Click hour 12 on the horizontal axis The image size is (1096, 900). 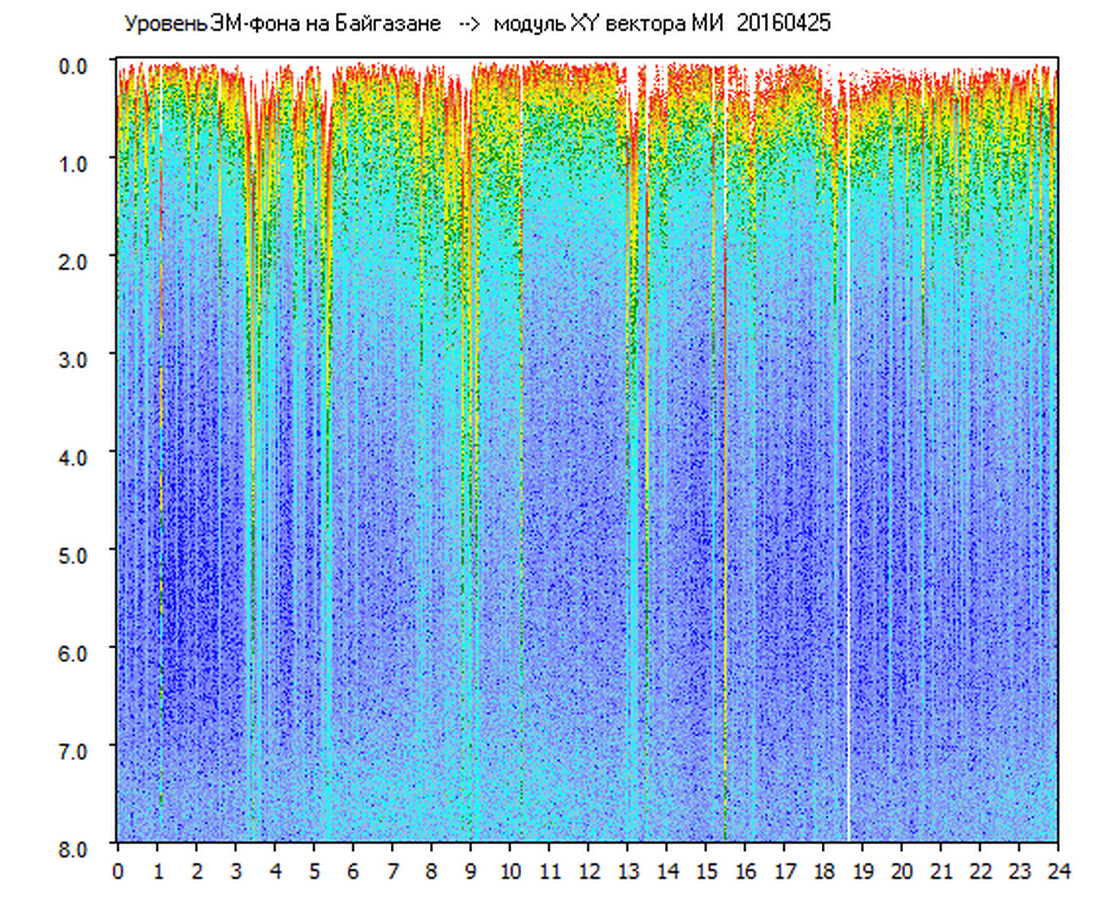point(588,871)
